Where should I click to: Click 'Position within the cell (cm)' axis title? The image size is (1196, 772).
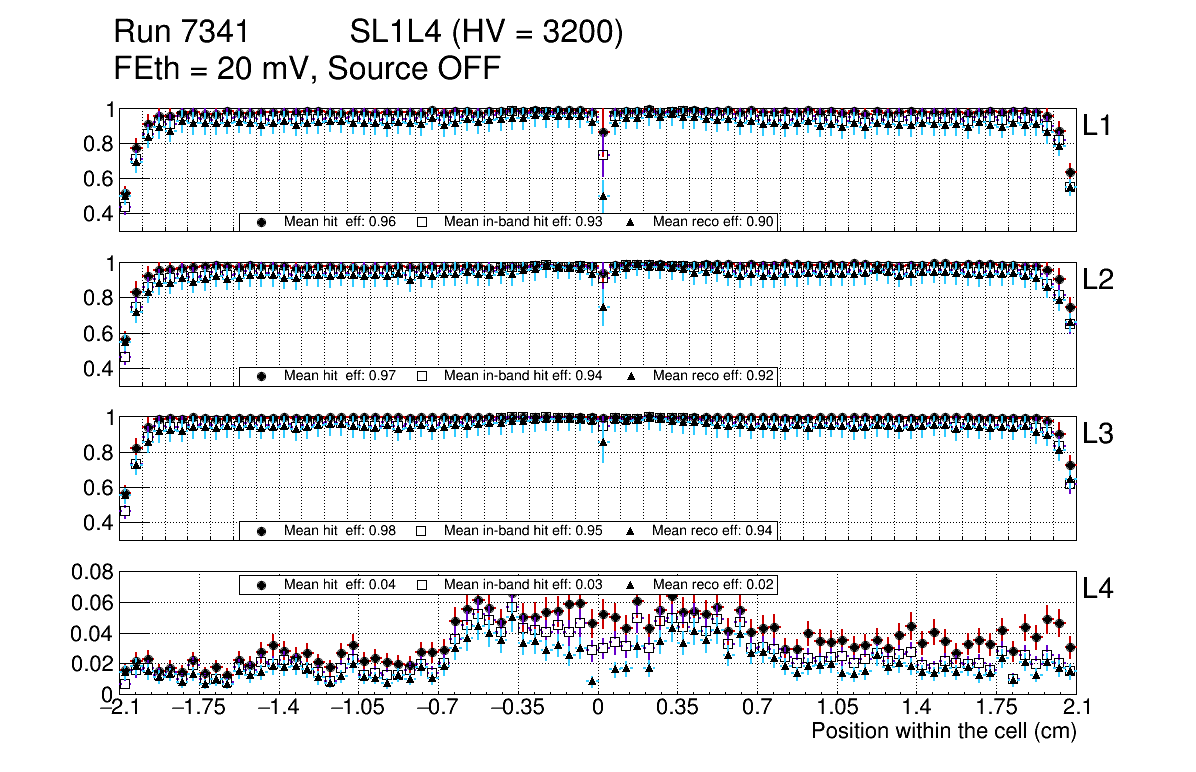[943, 731]
